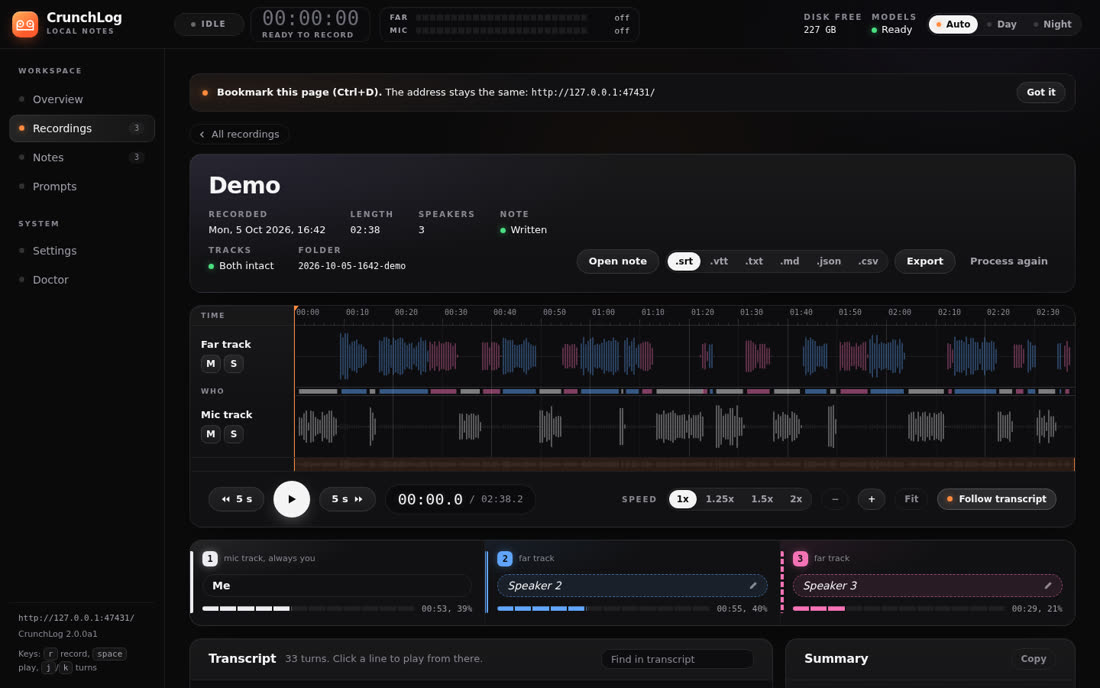Switch theme to Day
This screenshot has height=688, width=1100.
(1001, 25)
